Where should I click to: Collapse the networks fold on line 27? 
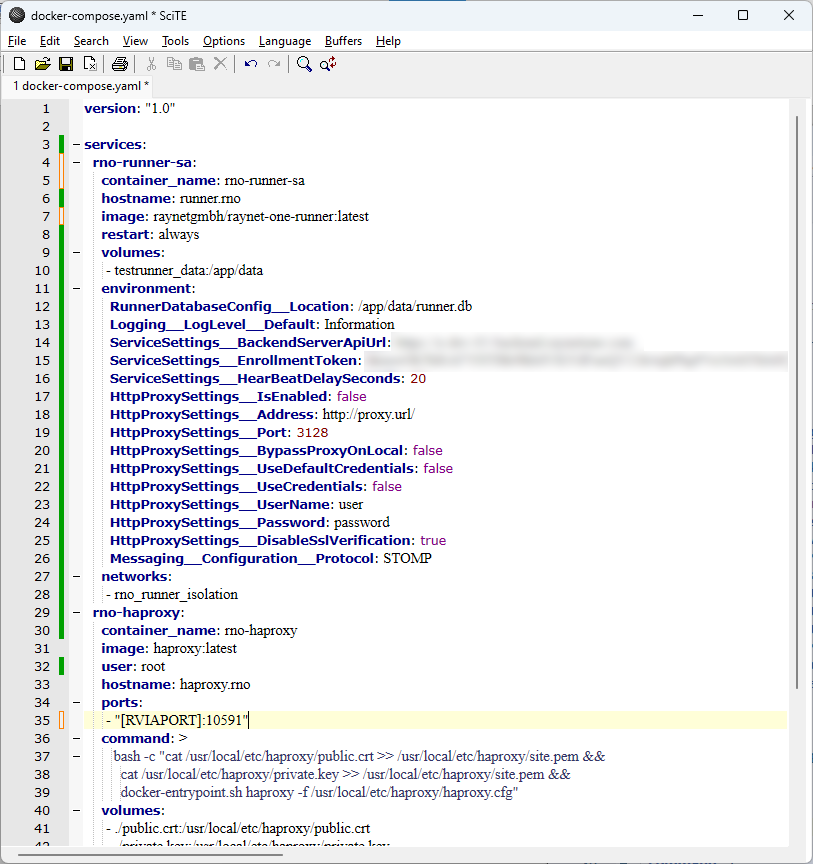(x=76, y=577)
